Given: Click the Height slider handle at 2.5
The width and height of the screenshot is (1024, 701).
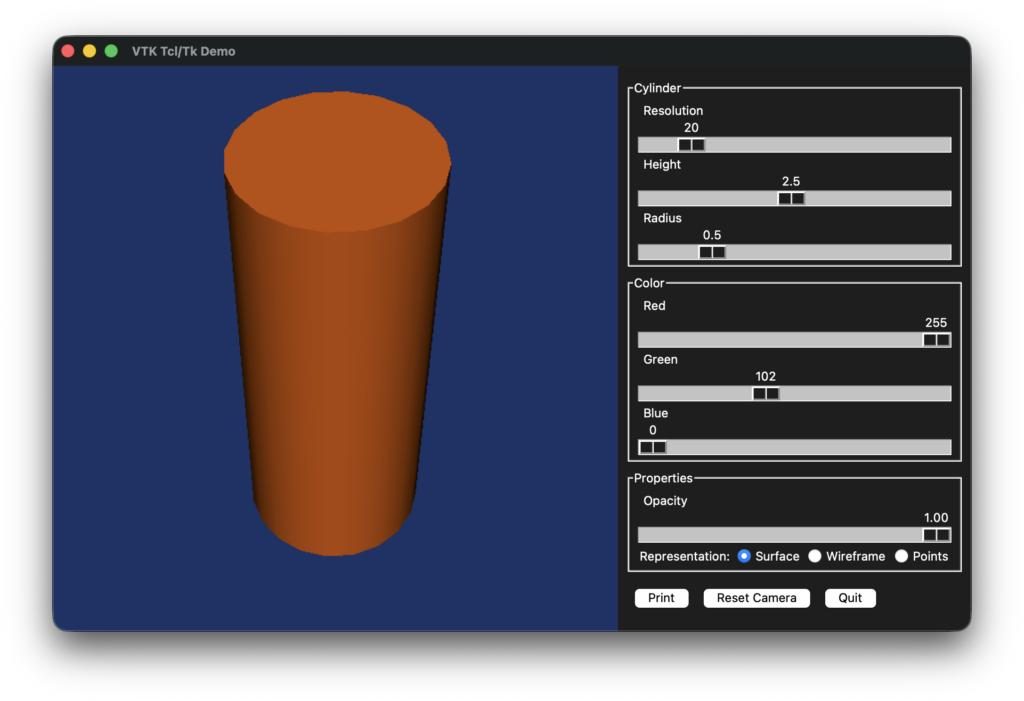Looking at the screenshot, I should [791, 199].
